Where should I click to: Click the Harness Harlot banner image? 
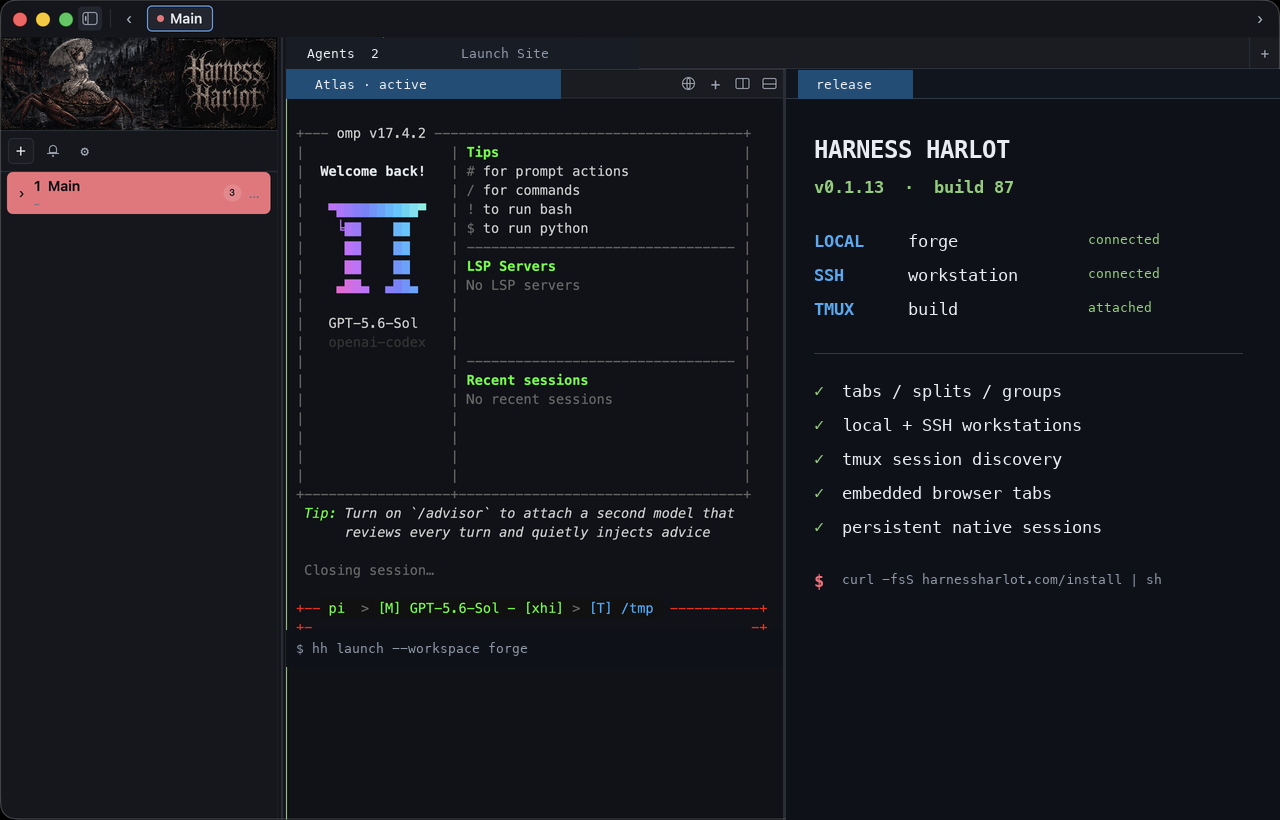139,84
